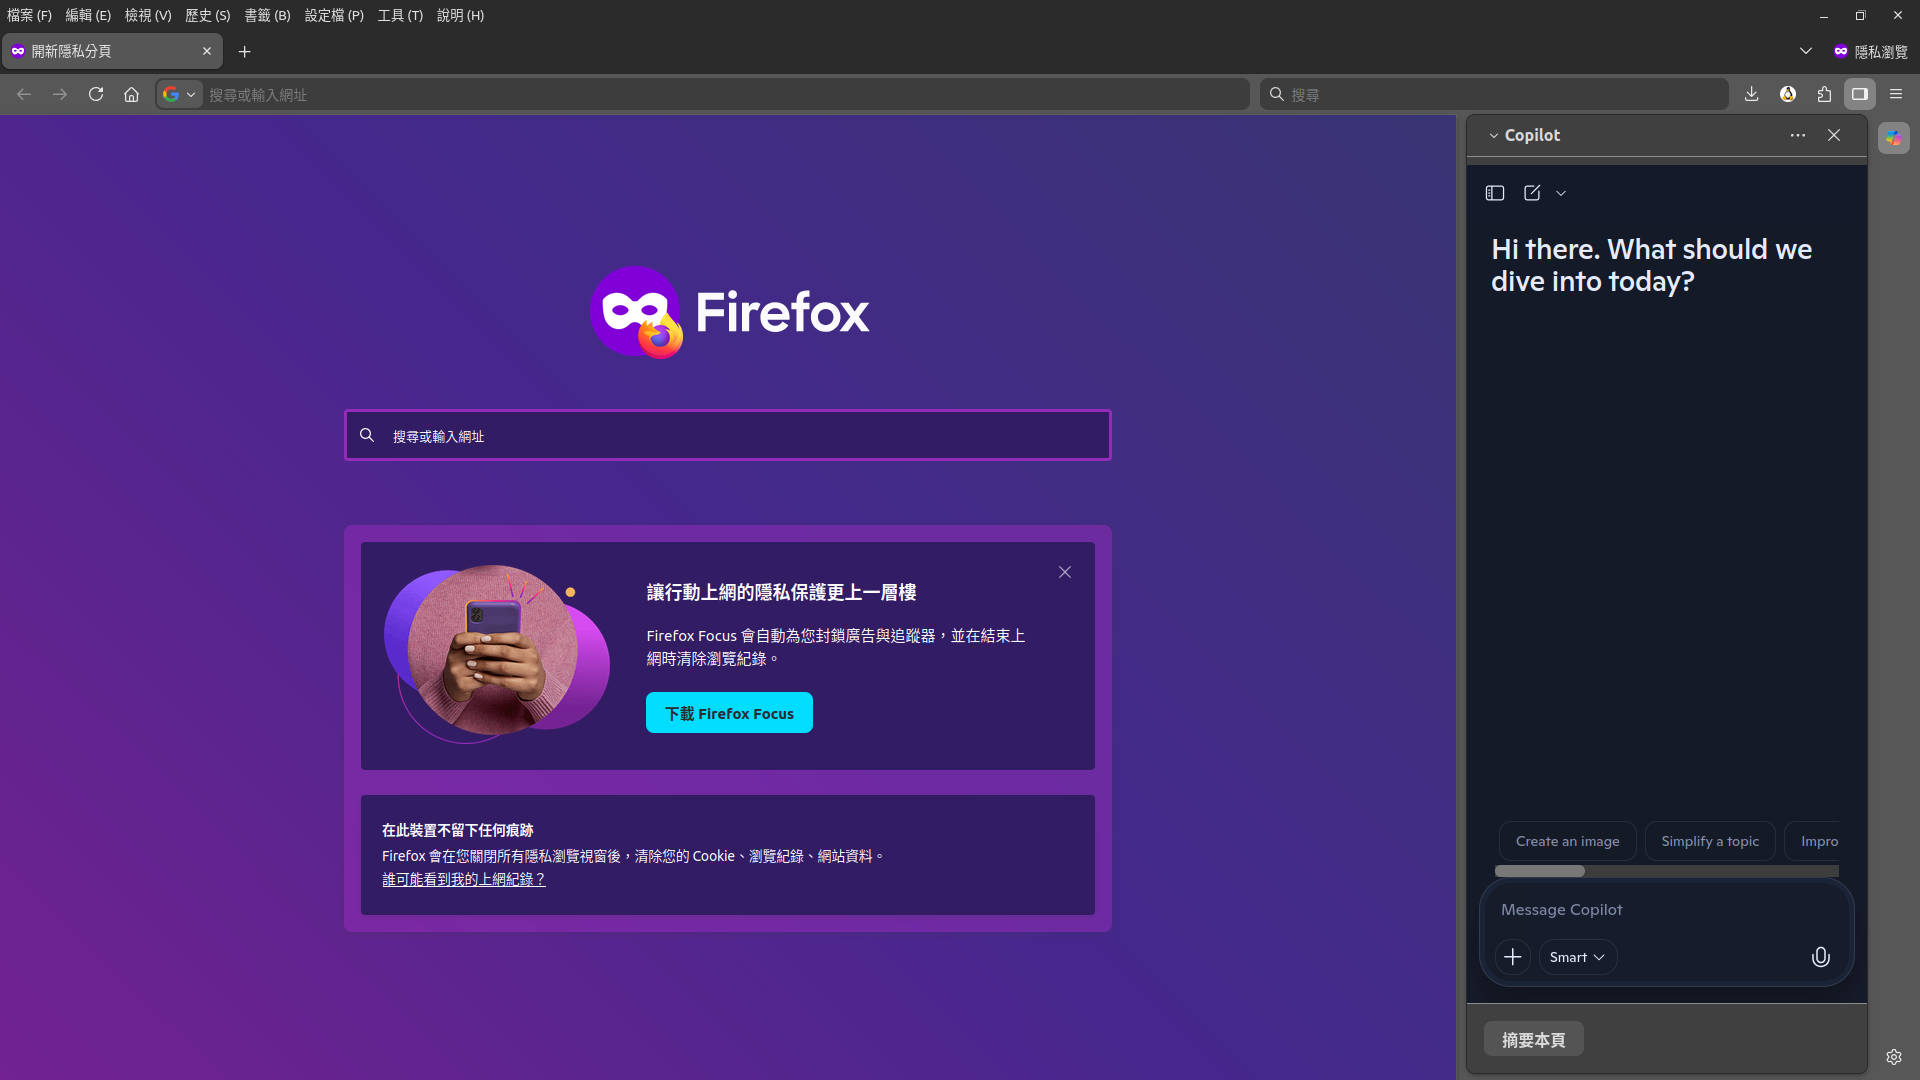
Task: Click the 摘要本頁 button
Action: click(x=1534, y=1040)
